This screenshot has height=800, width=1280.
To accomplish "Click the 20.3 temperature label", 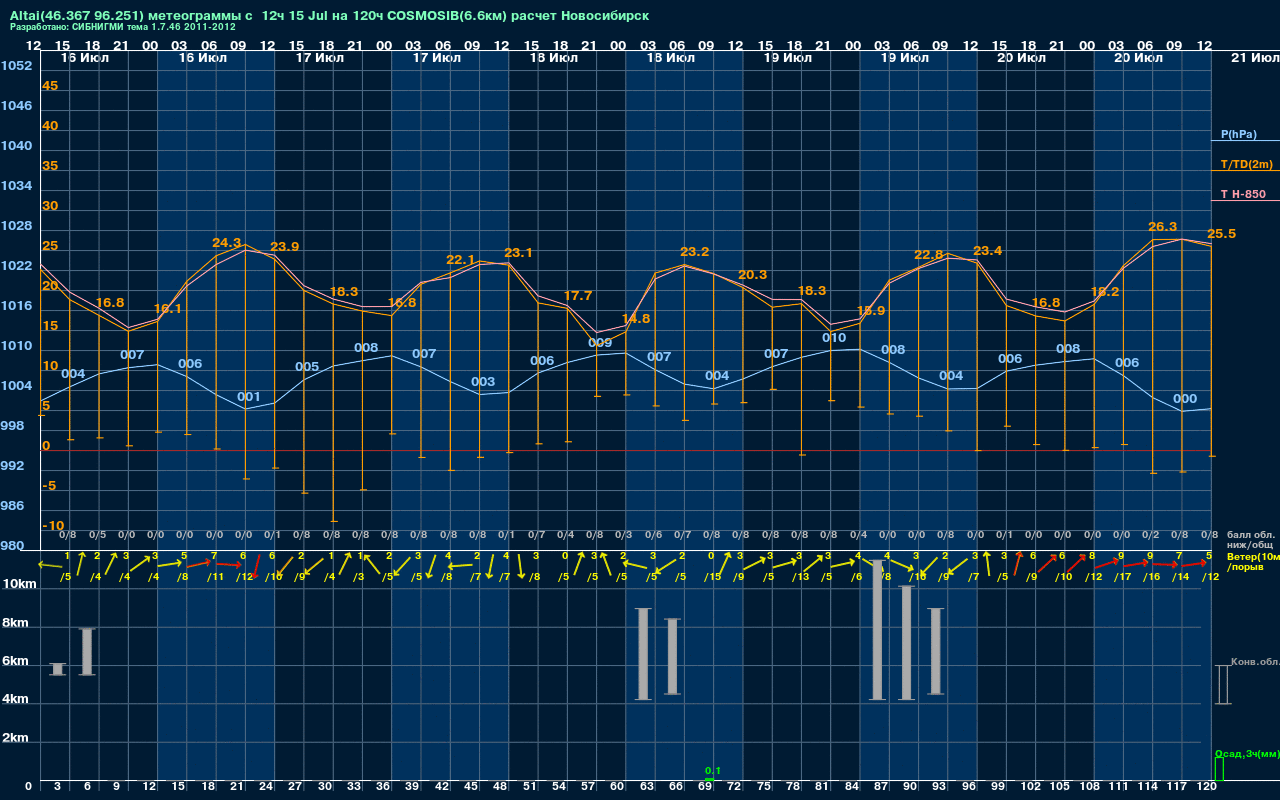I will coord(753,275).
